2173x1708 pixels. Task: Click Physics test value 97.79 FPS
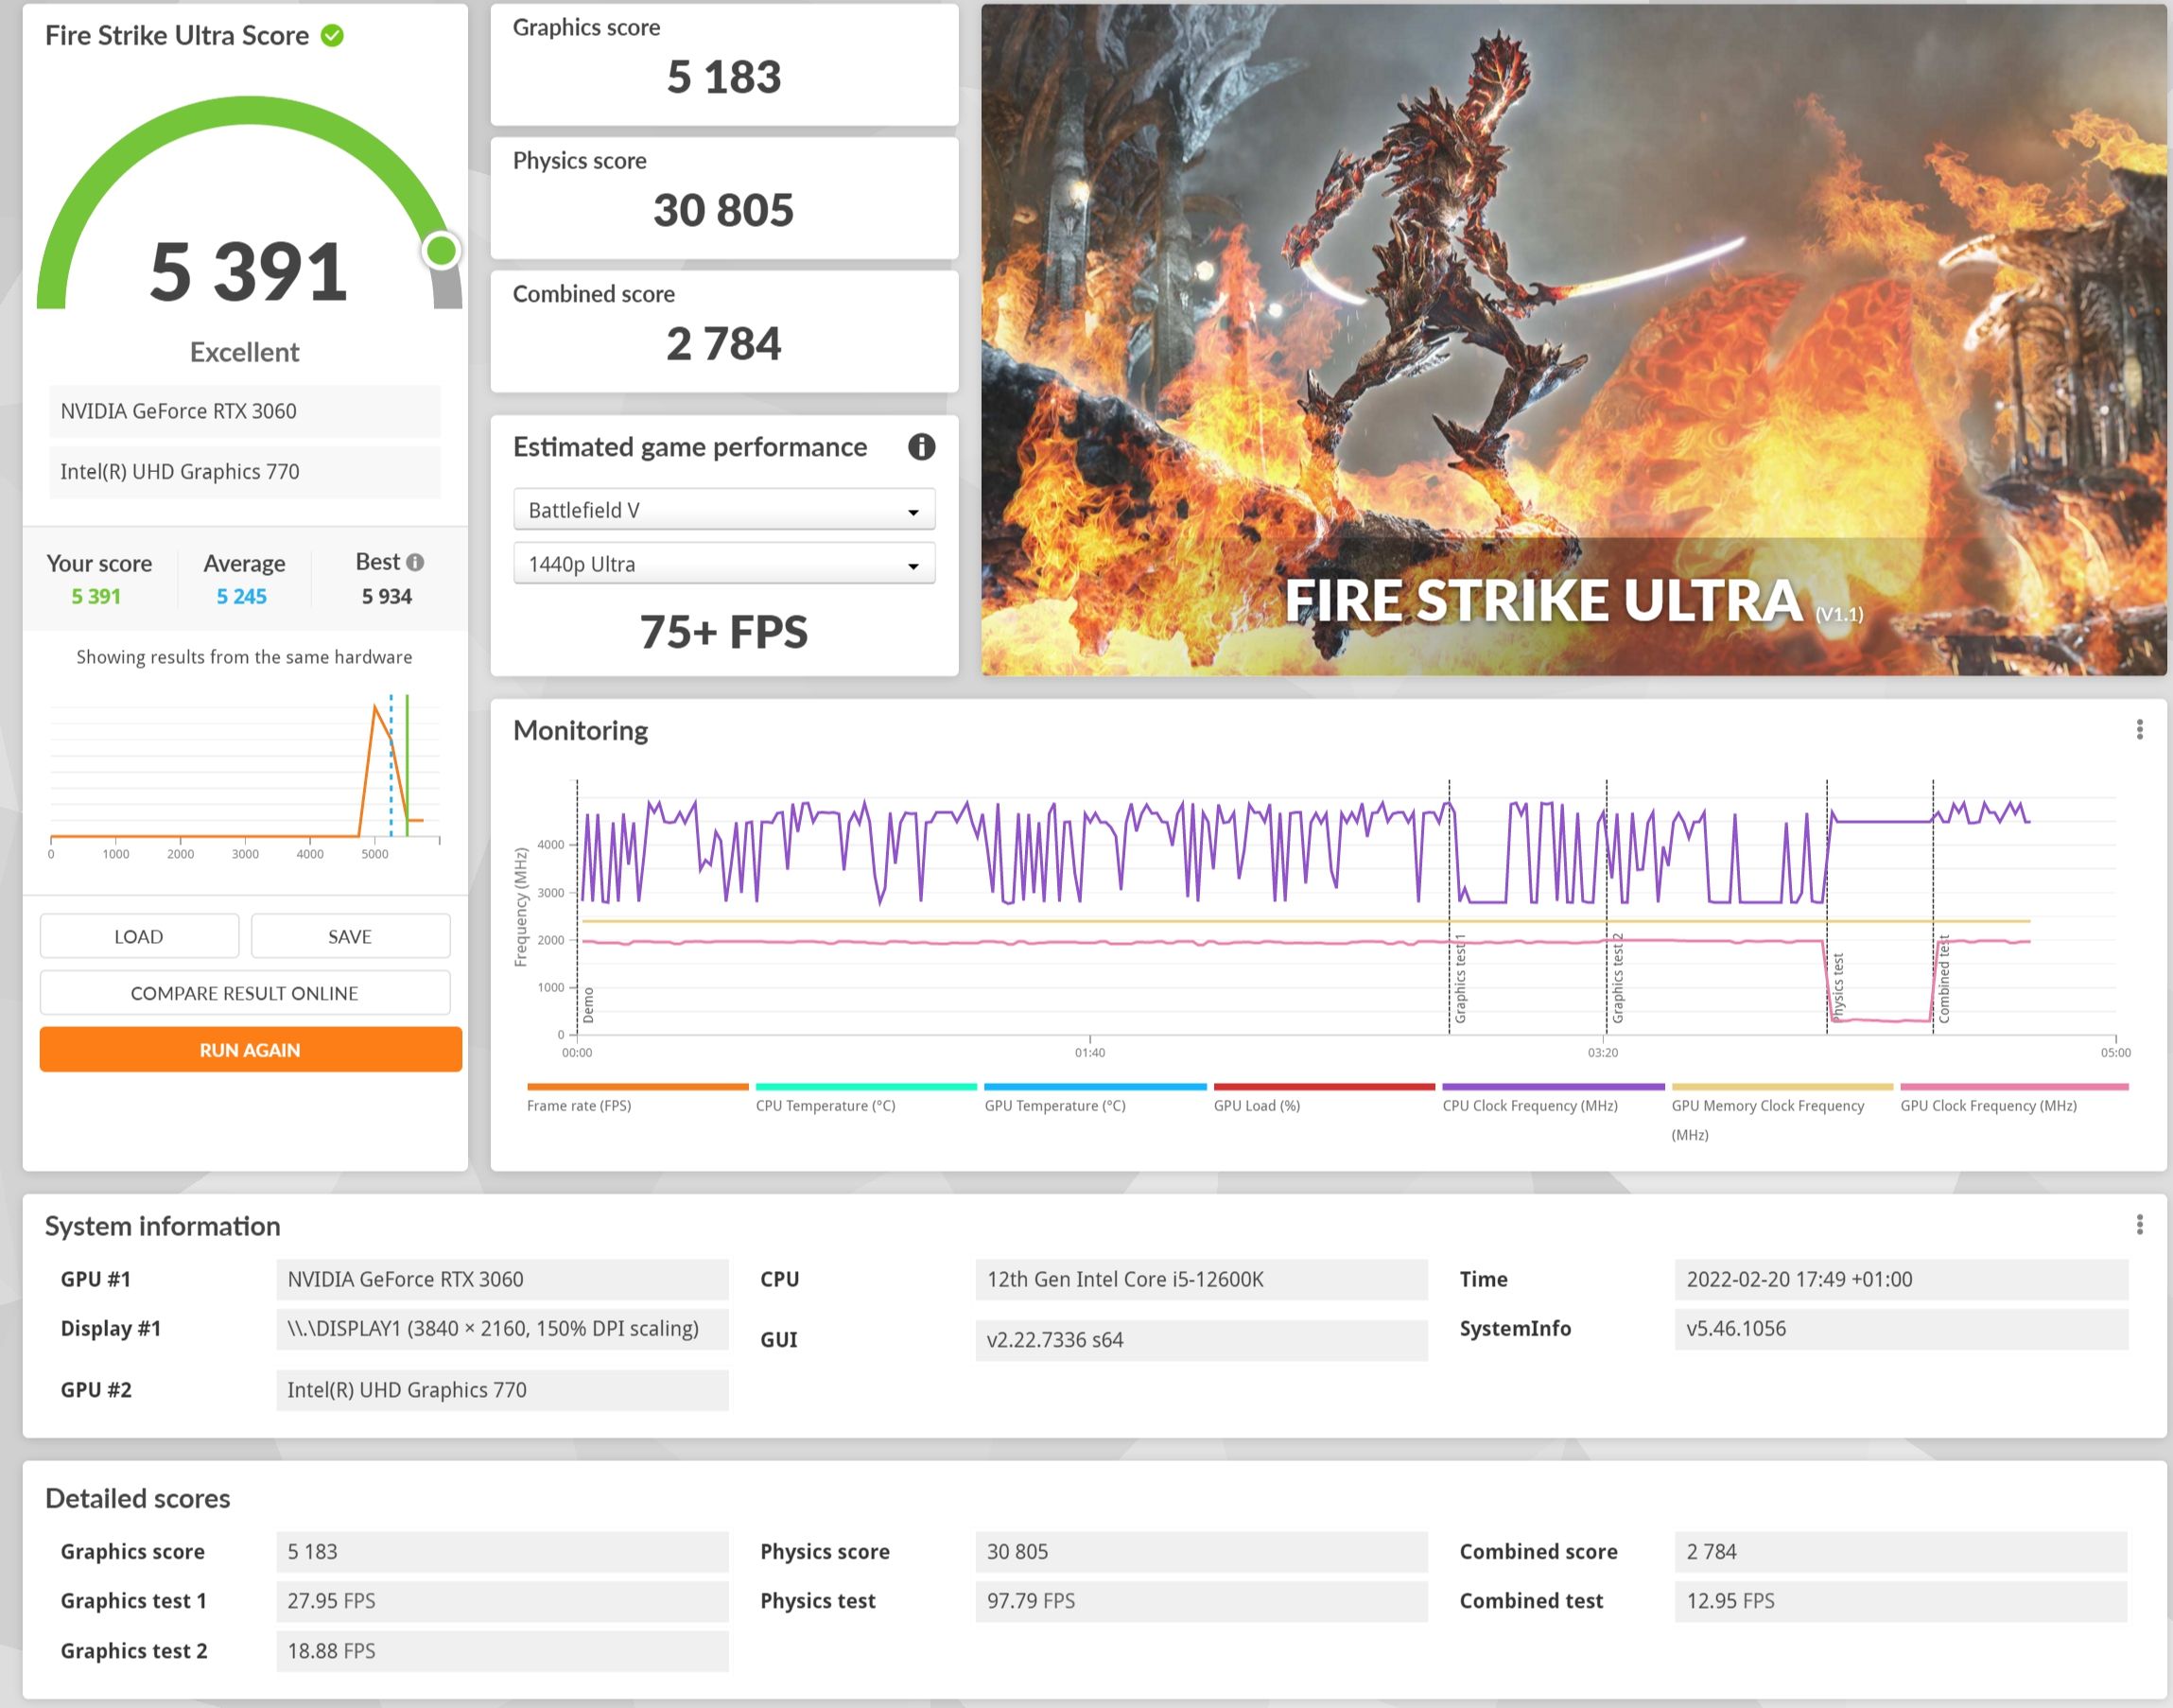1201,1601
